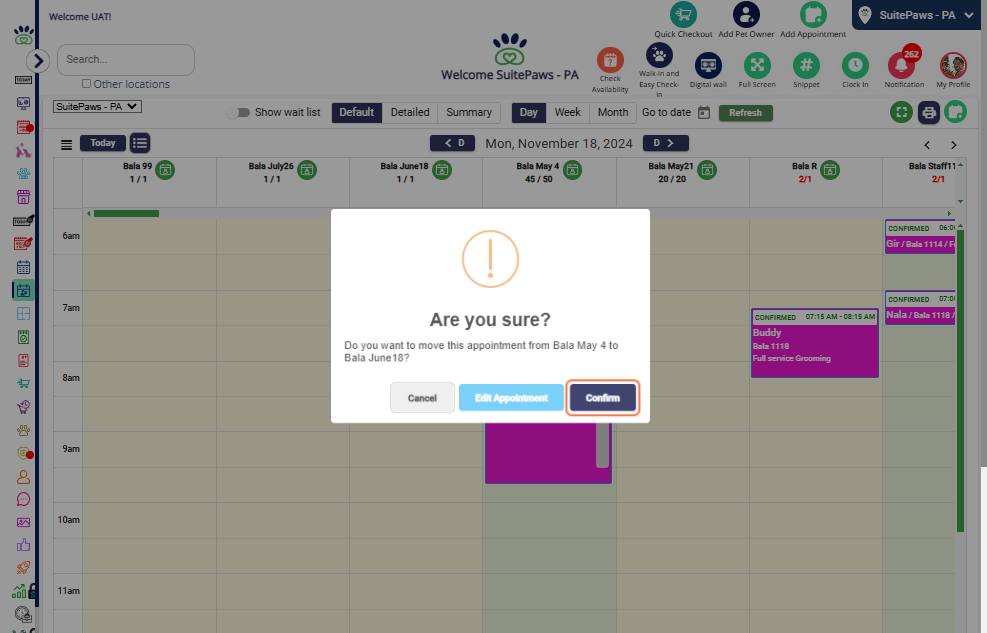This screenshot has width=987, height=633.
Task: Open Notification bell with 262 badge
Action: pos(903,64)
